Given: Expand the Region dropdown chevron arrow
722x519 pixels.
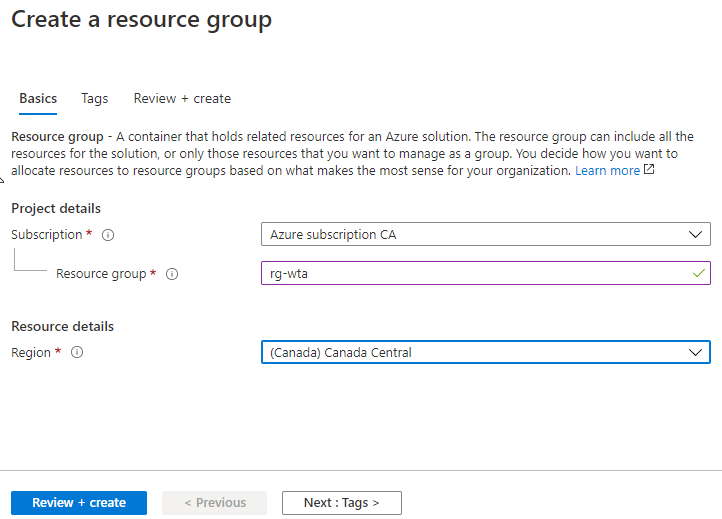Looking at the screenshot, I should [696, 353].
